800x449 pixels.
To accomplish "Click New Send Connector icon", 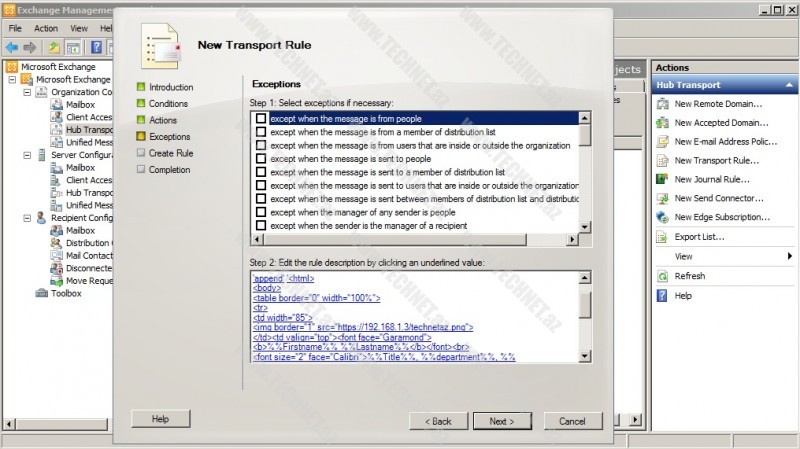I will click(663, 198).
